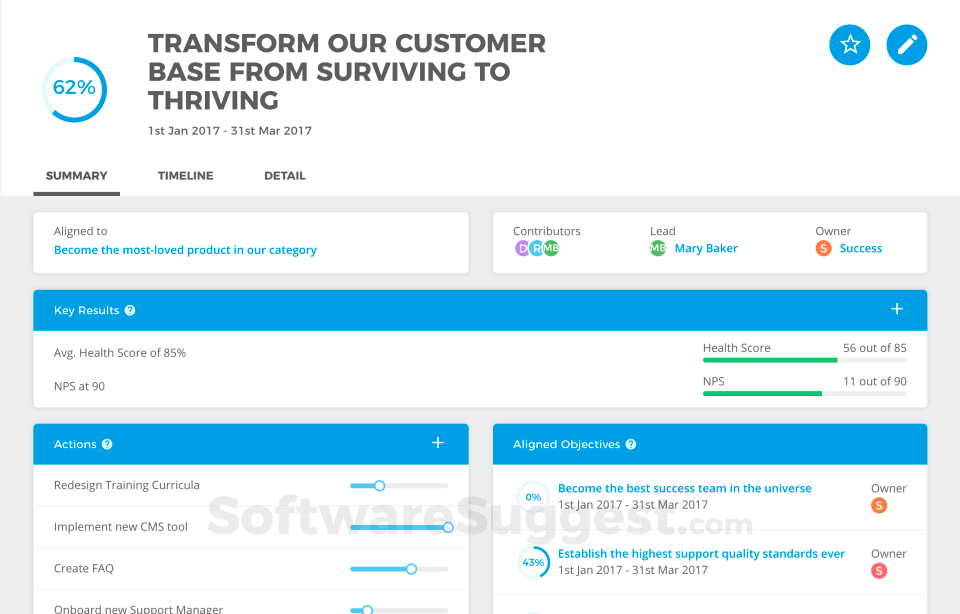Open Mary Baker's profile link
The width and height of the screenshot is (960, 614).
706,249
